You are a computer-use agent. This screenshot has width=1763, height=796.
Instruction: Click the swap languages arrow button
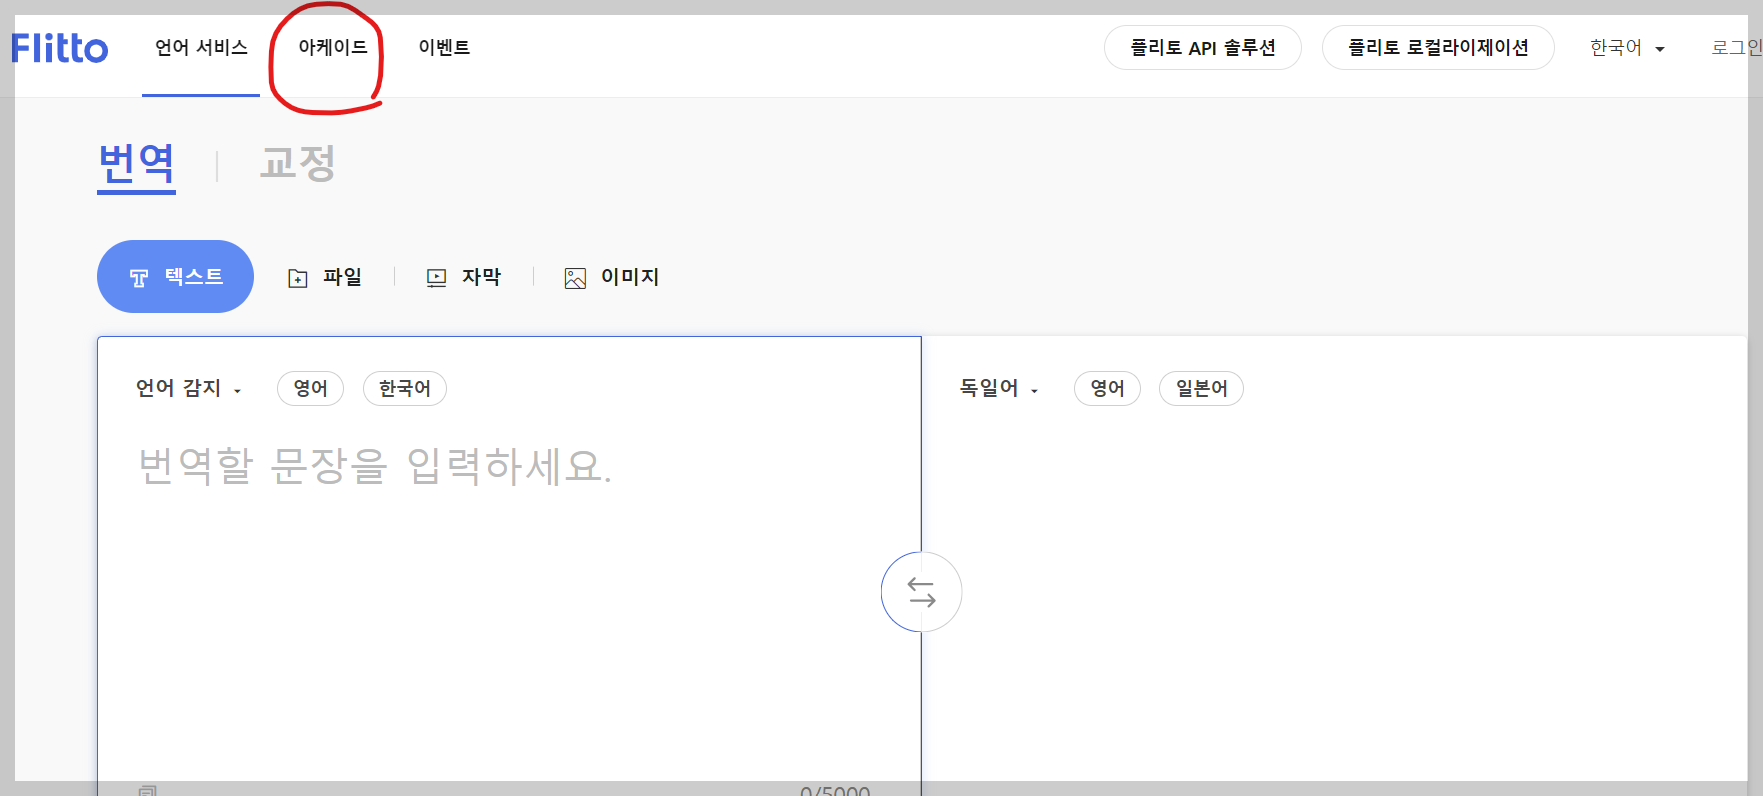[x=921, y=592]
